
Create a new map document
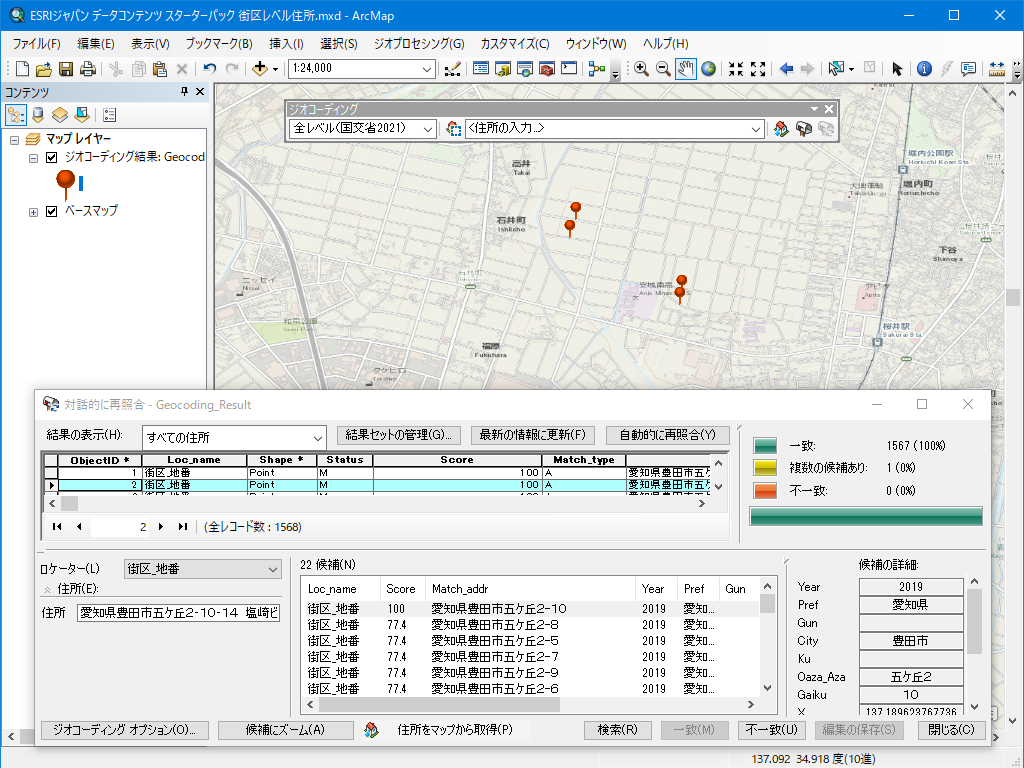point(22,69)
